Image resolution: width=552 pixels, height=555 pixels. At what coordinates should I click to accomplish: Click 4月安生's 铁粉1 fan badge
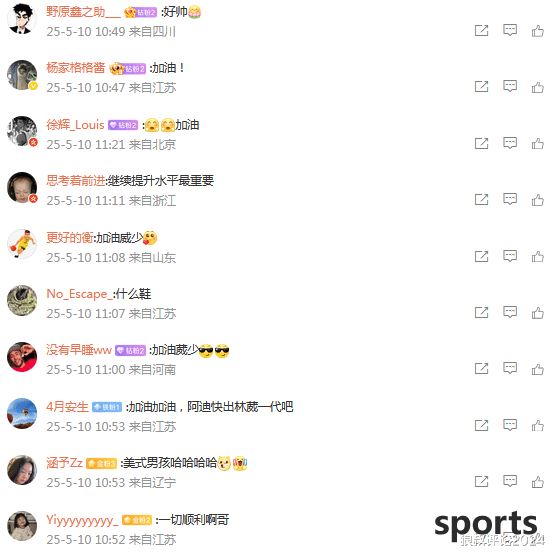coord(107,407)
